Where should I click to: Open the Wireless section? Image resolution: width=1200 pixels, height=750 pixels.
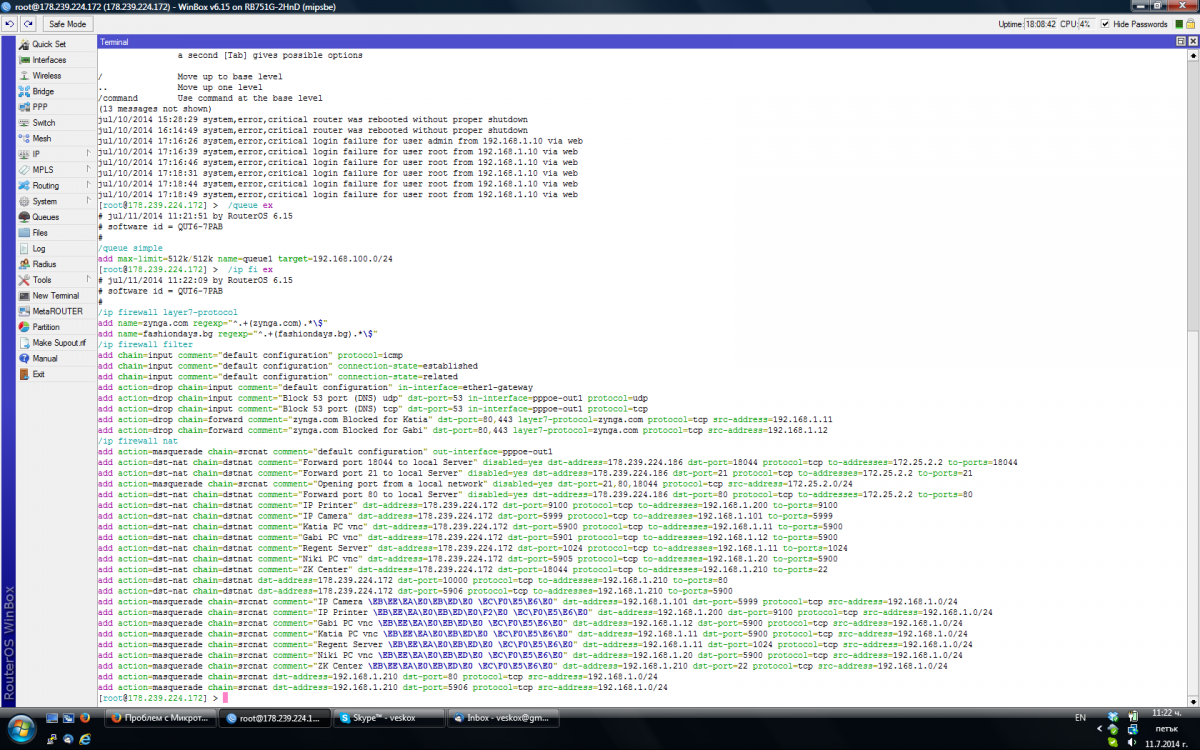tap(46, 76)
